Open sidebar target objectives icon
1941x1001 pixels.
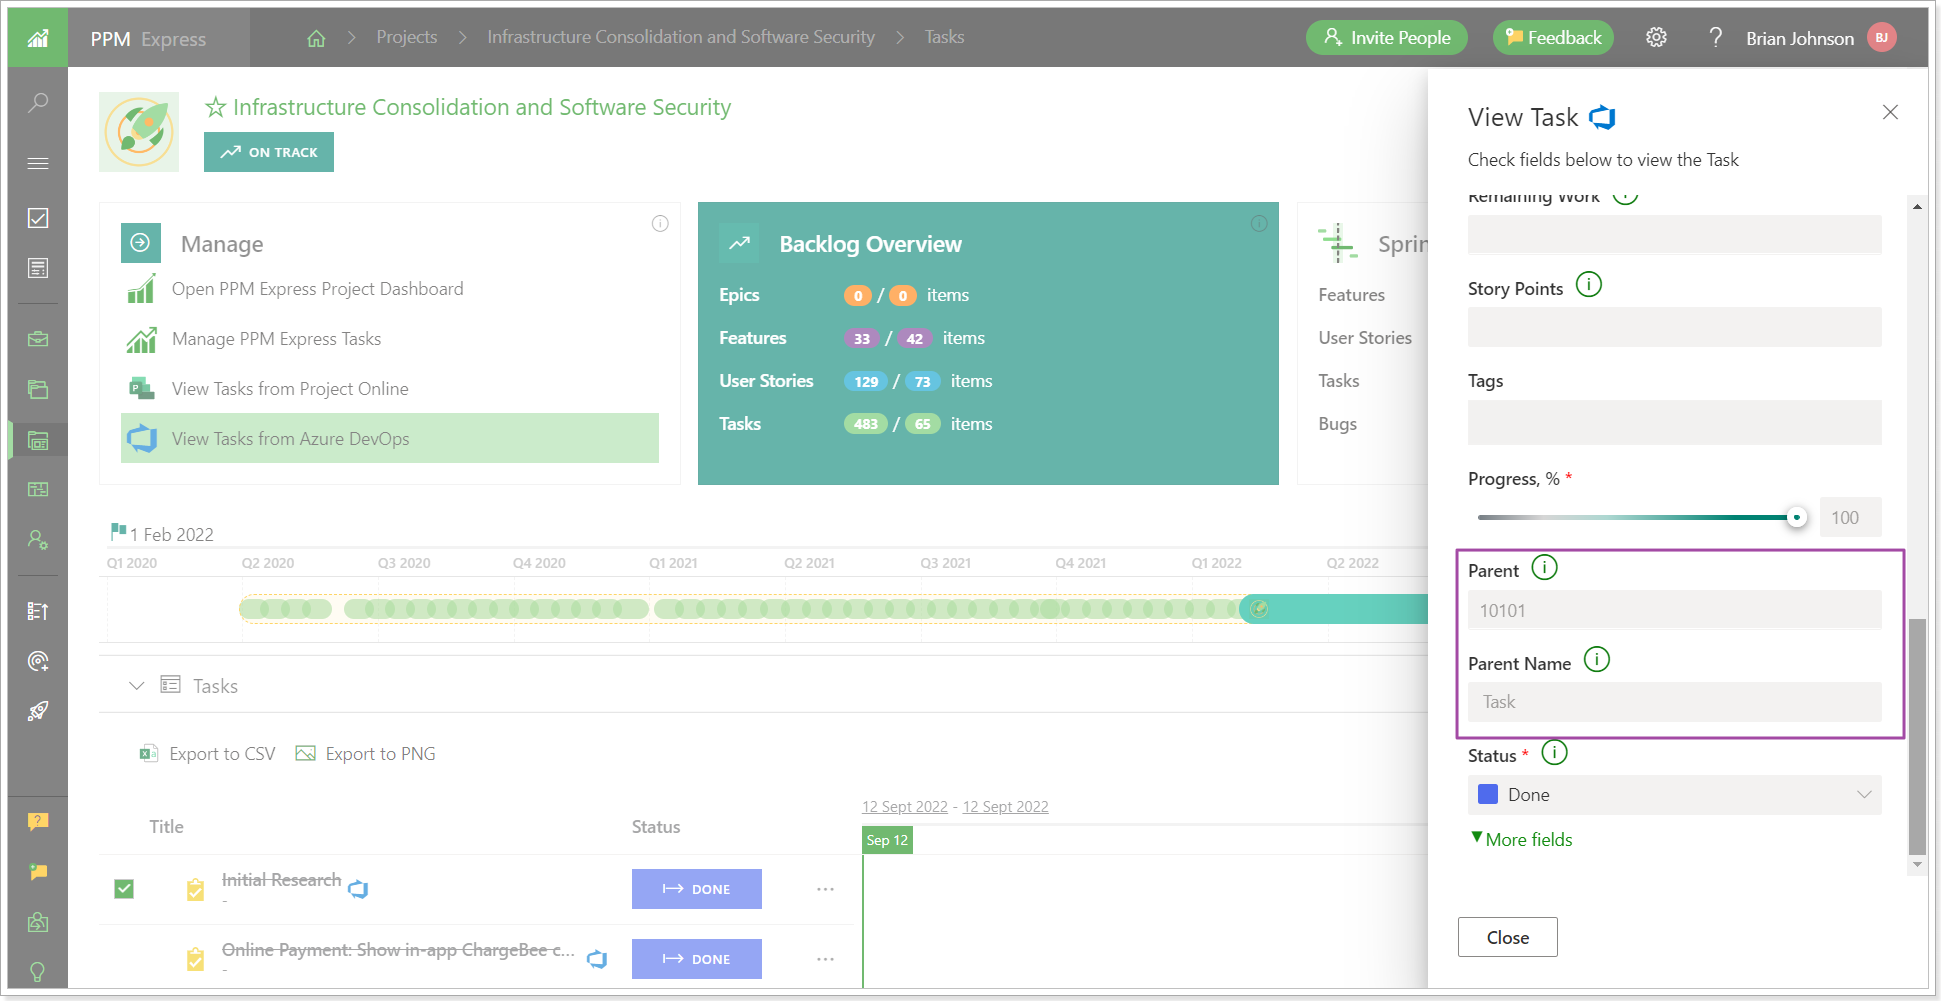click(38, 661)
